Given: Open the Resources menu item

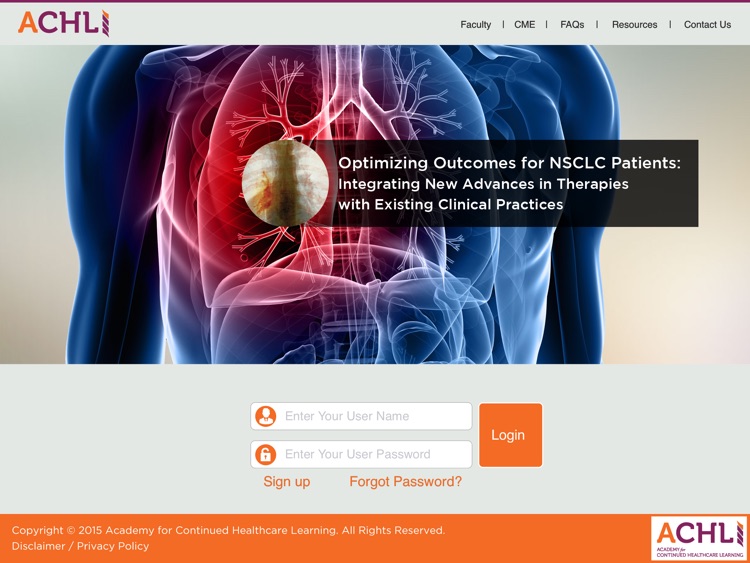Looking at the screenshot, I should coord(634,24).
